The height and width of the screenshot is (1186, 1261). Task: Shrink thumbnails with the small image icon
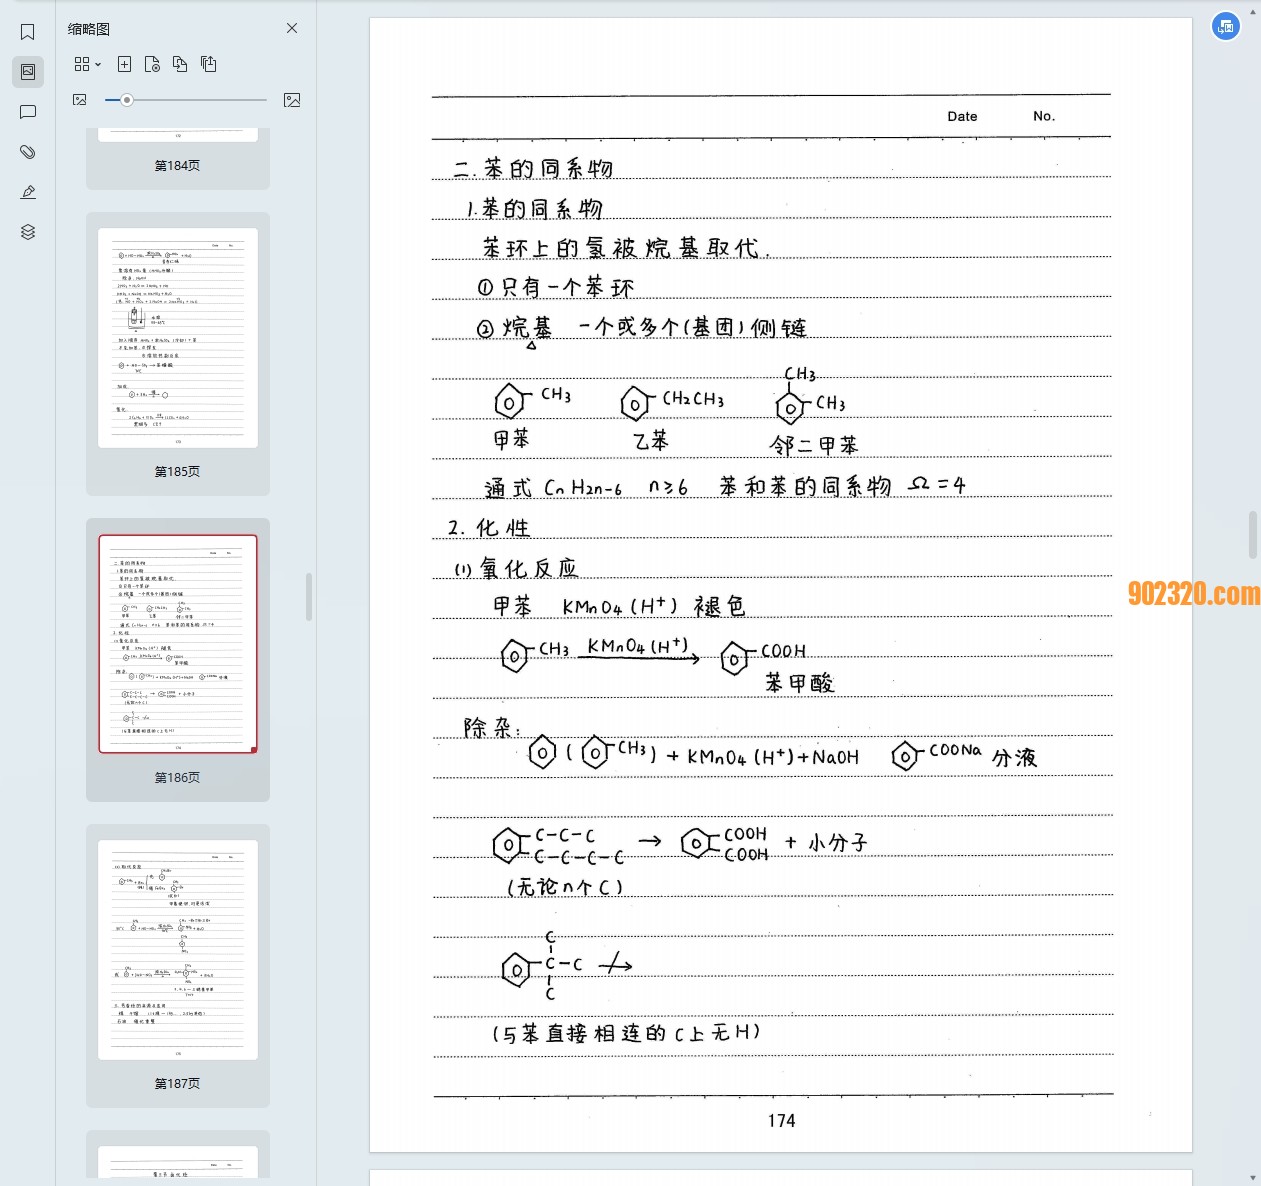pos(80,100)
